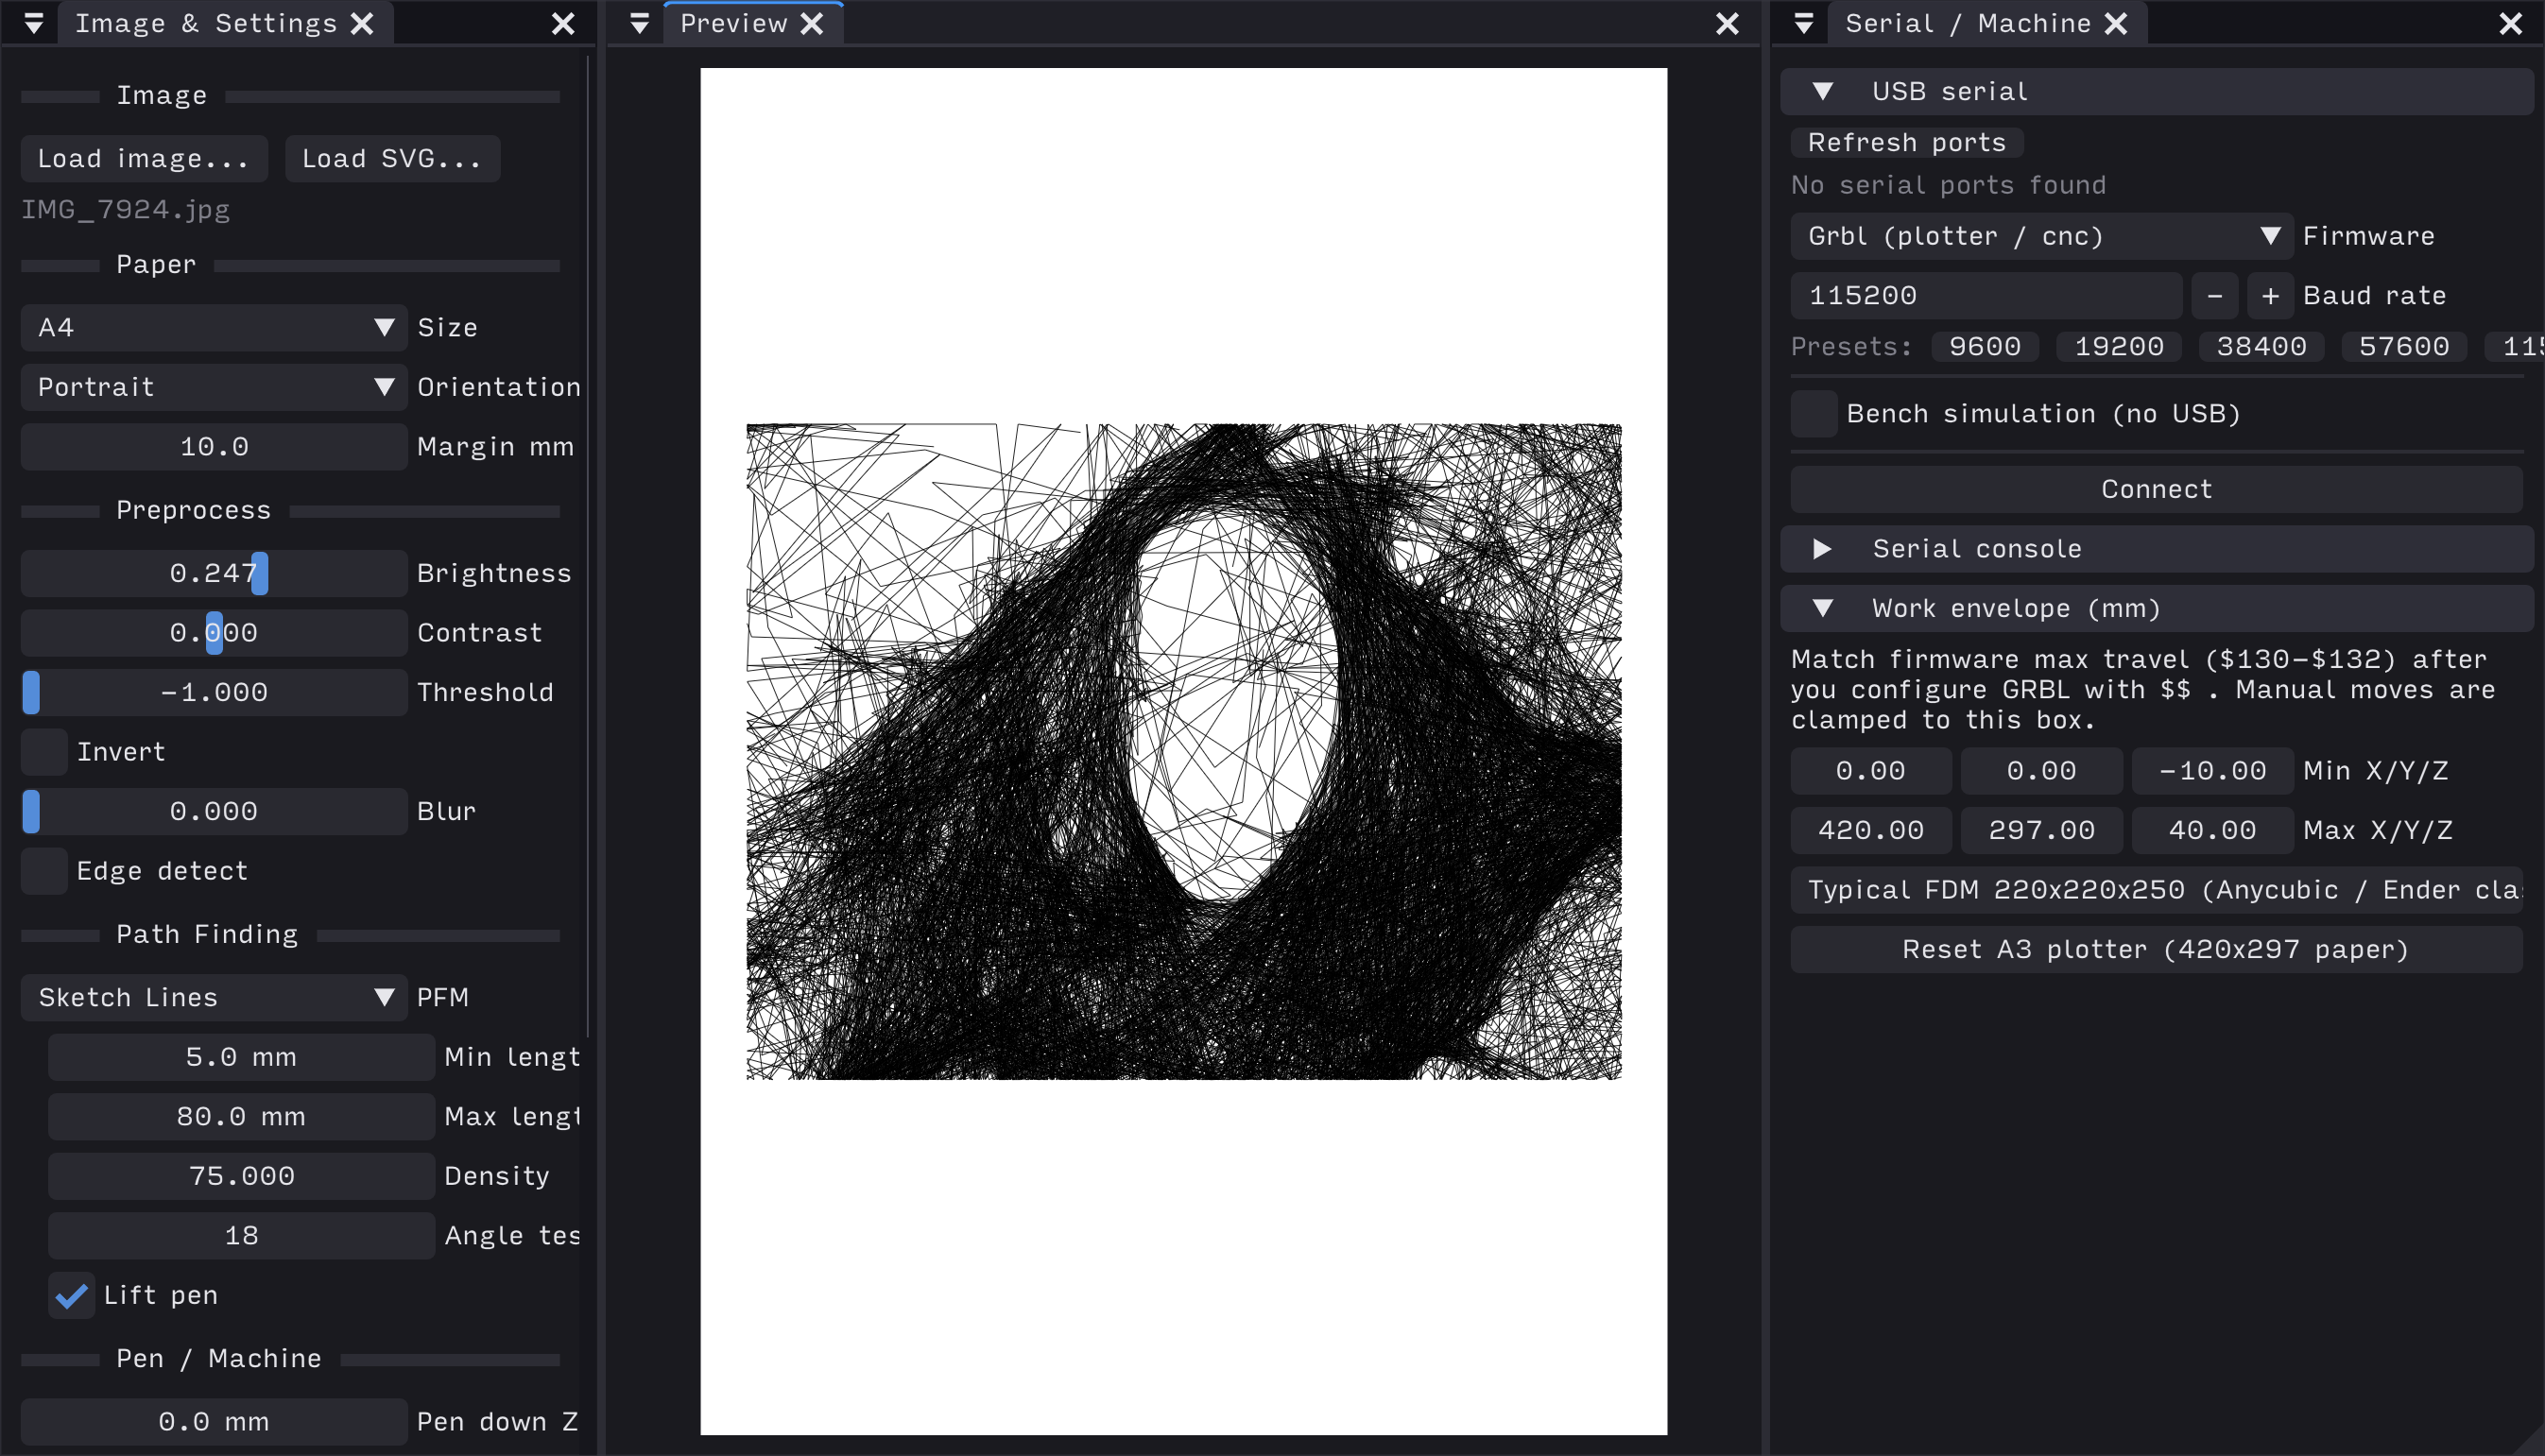Close the Image & Settings tab with its X
The height and width of the screenshot is (1456, 2545).
pyautogui.click(x=362, y=23)
